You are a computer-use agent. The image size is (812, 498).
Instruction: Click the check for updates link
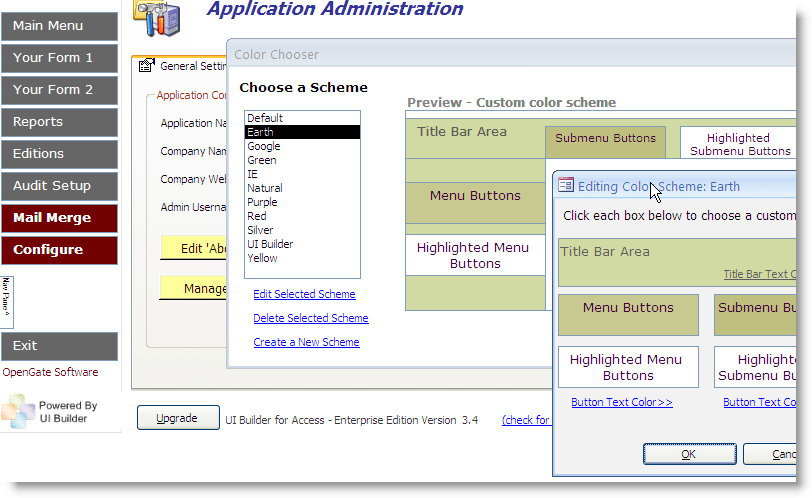point(526,420)
